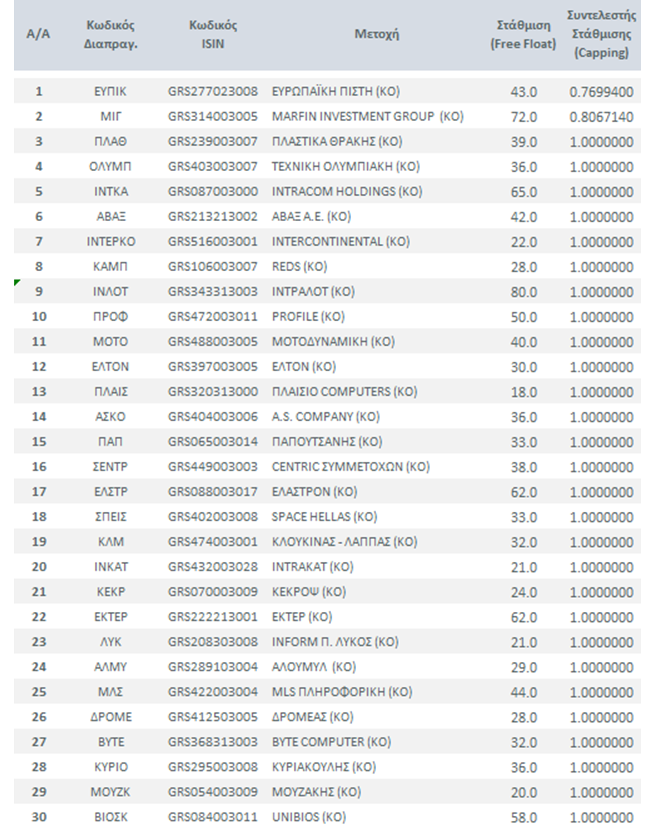
Task: Click 'REDS (ΚΟ)' stock name
Action: coord(299,266)
